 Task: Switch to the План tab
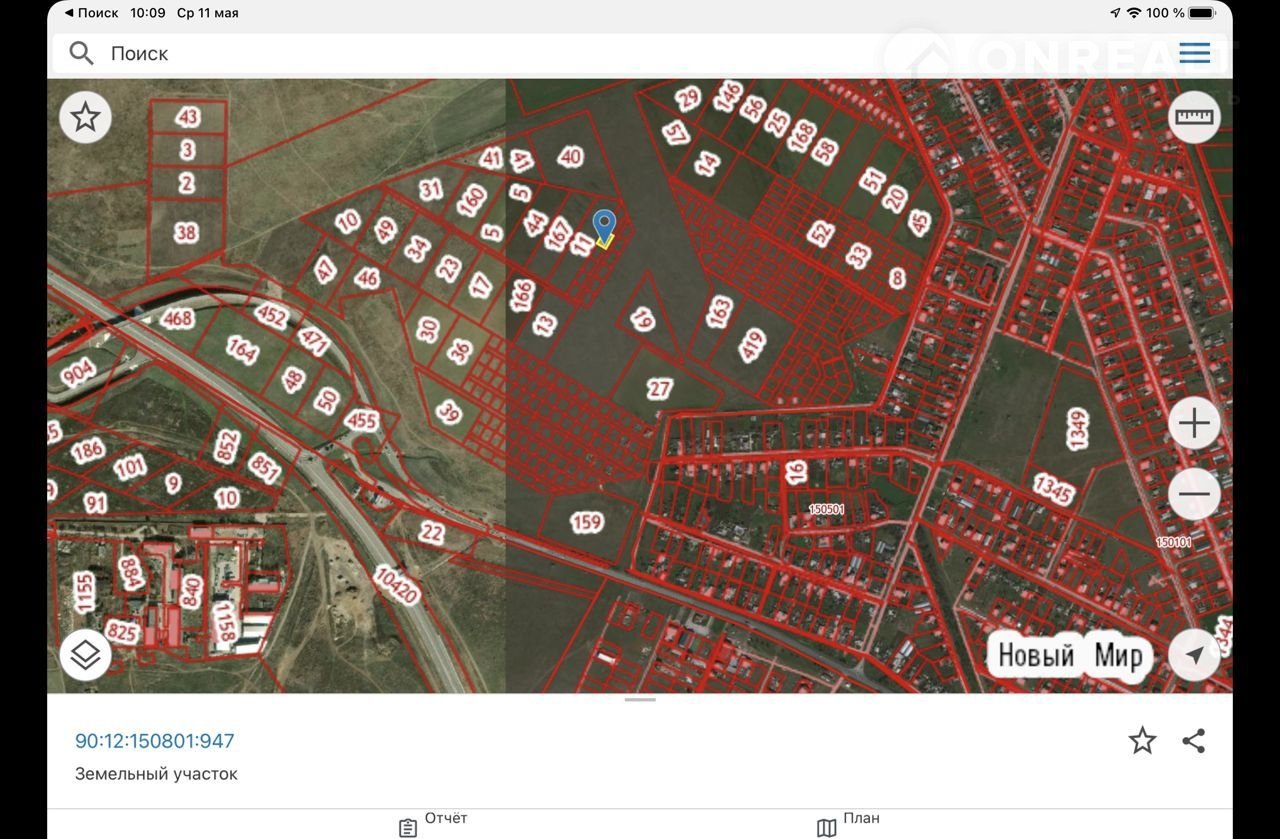click(848, 823)
